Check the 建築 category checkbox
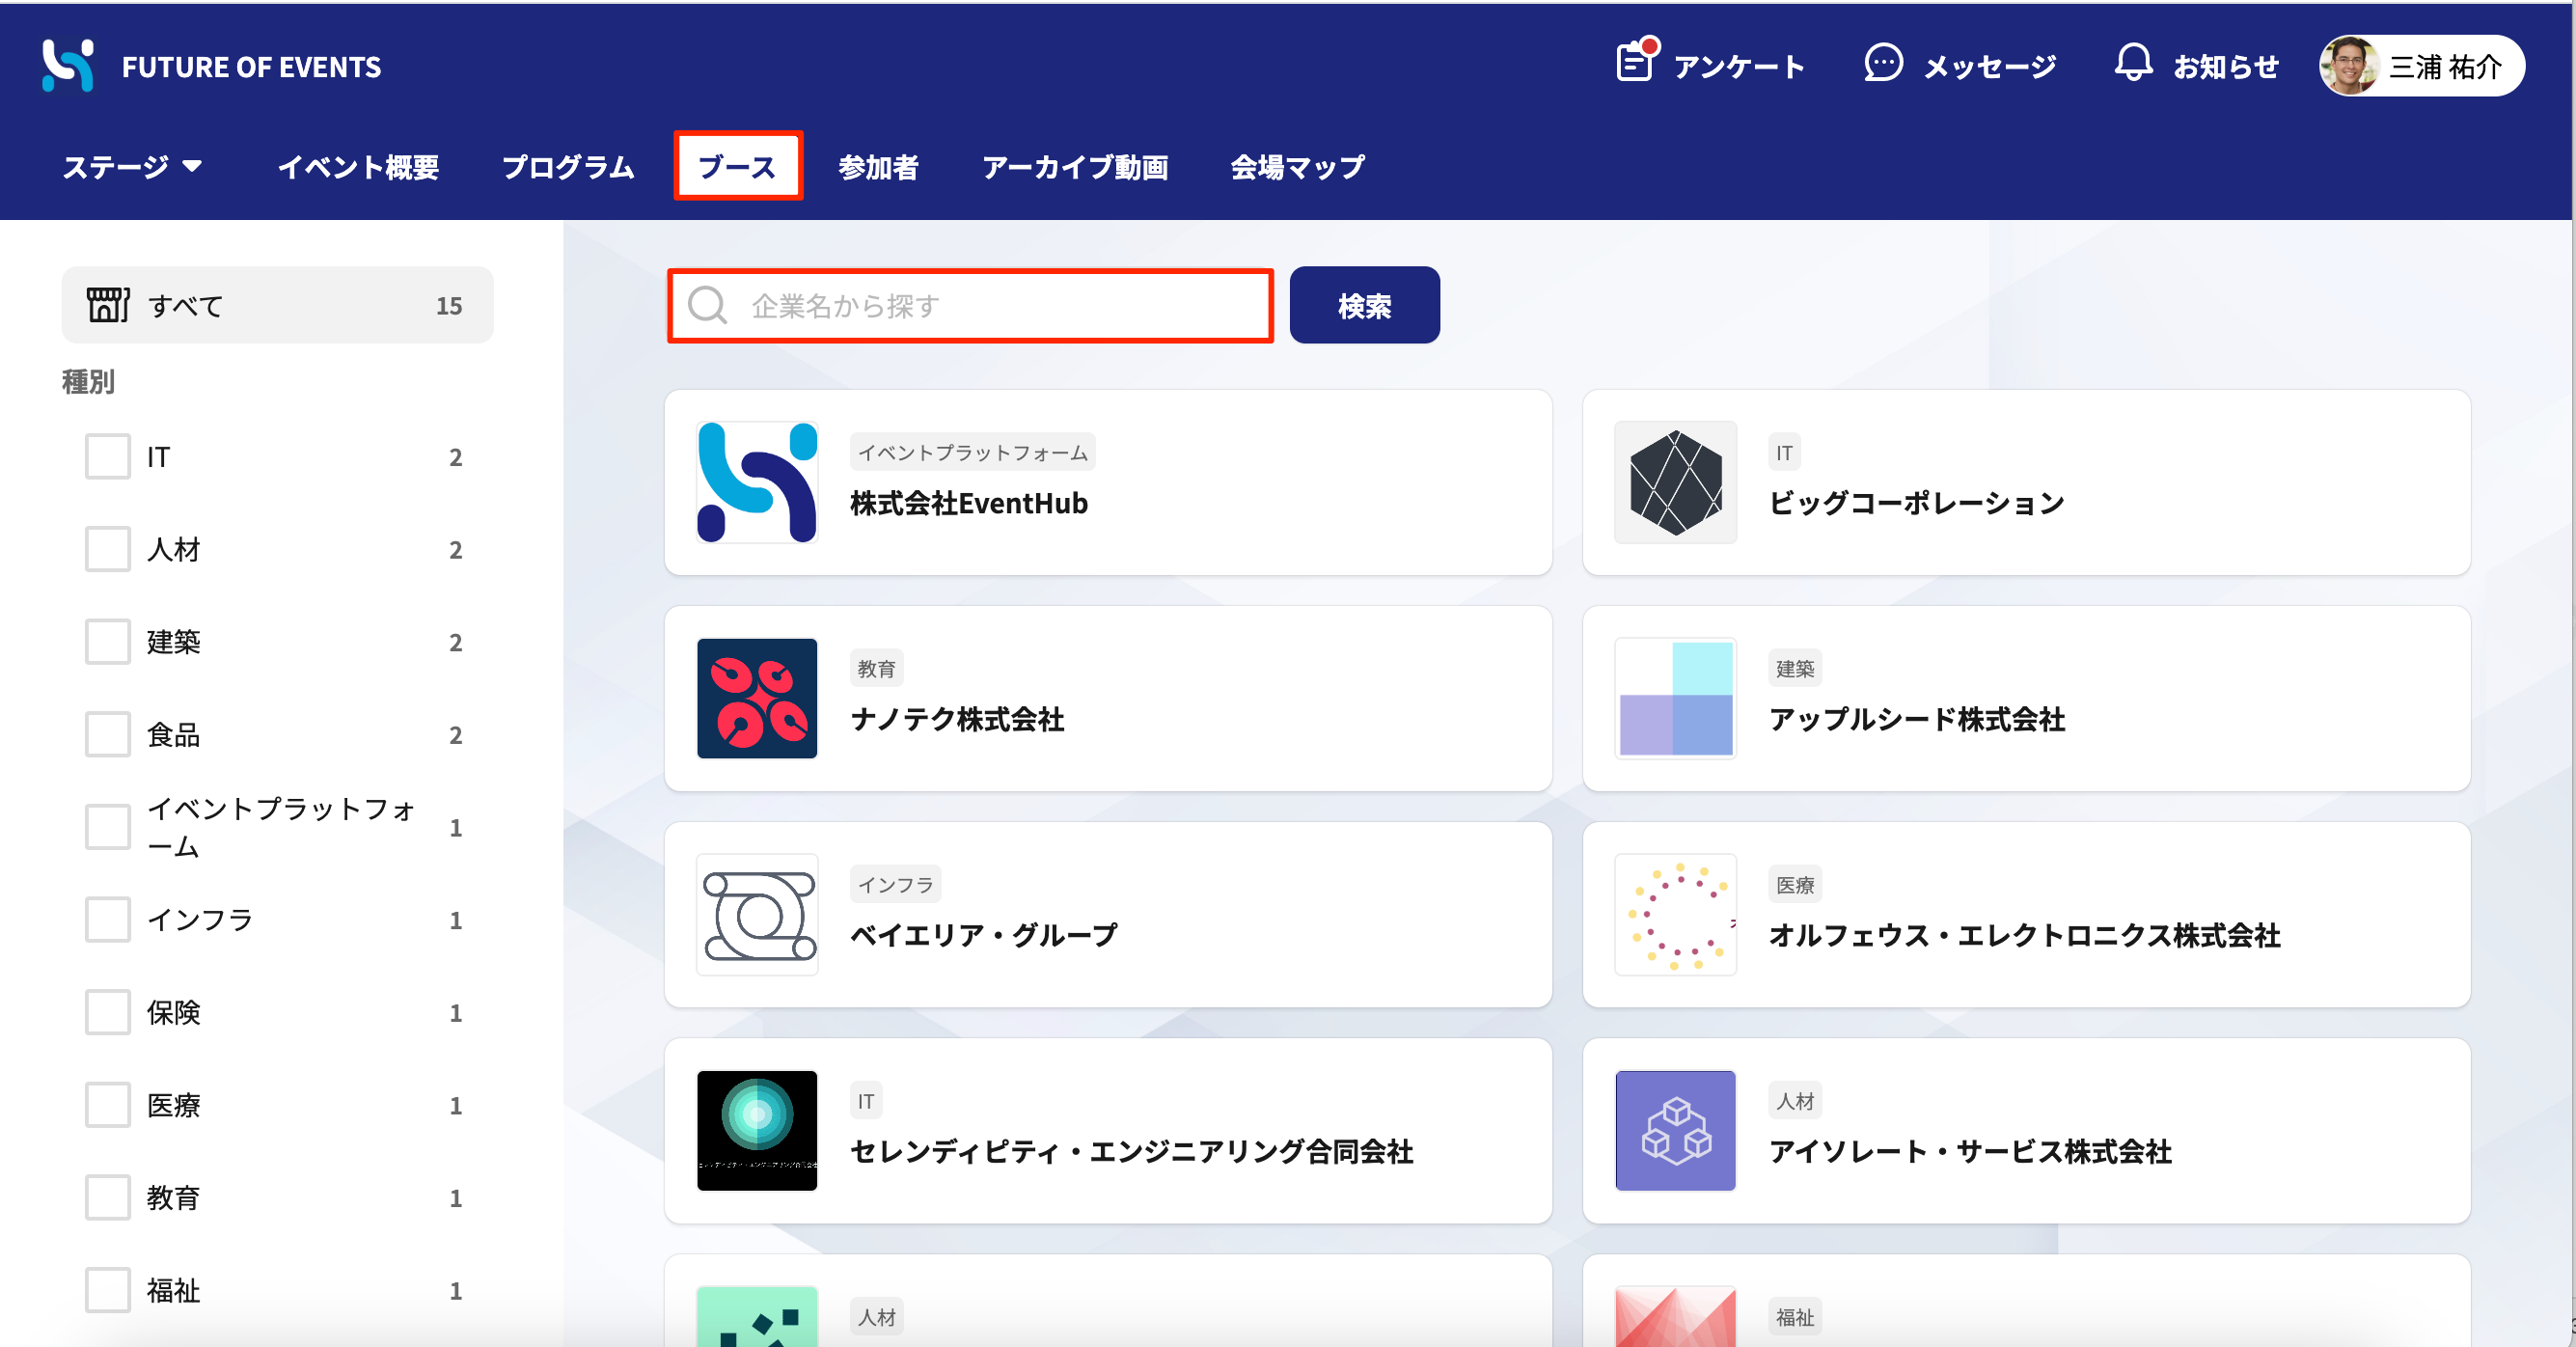The image size is (2576, 1347). 108,641
